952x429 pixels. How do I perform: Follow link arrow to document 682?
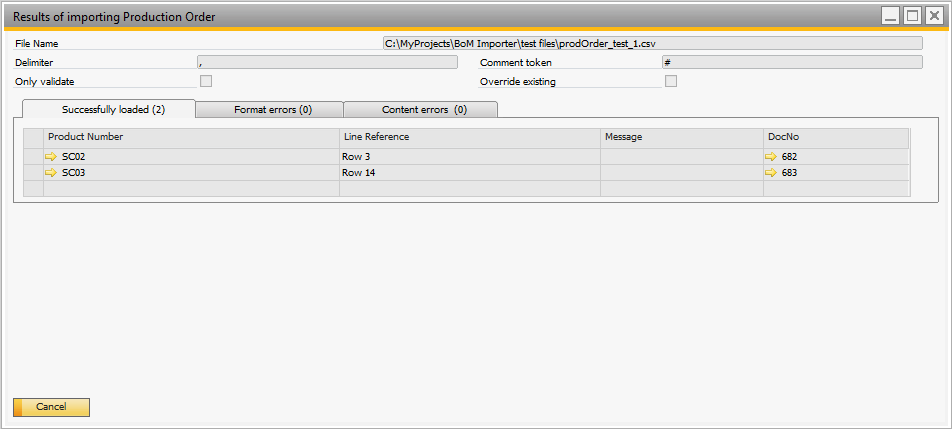click(771, 157)
